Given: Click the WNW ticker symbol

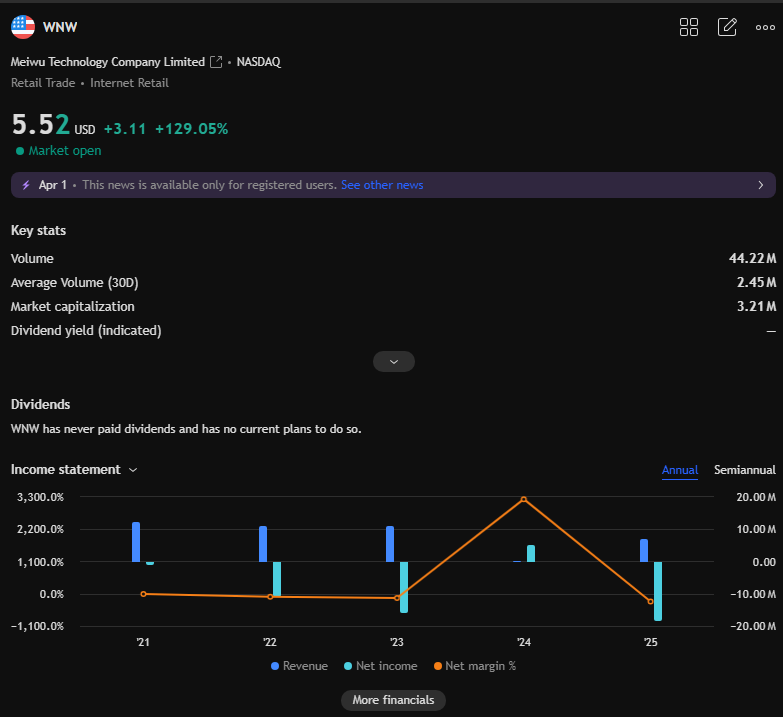Looking at the screenshot, I should tap(60, 27).
